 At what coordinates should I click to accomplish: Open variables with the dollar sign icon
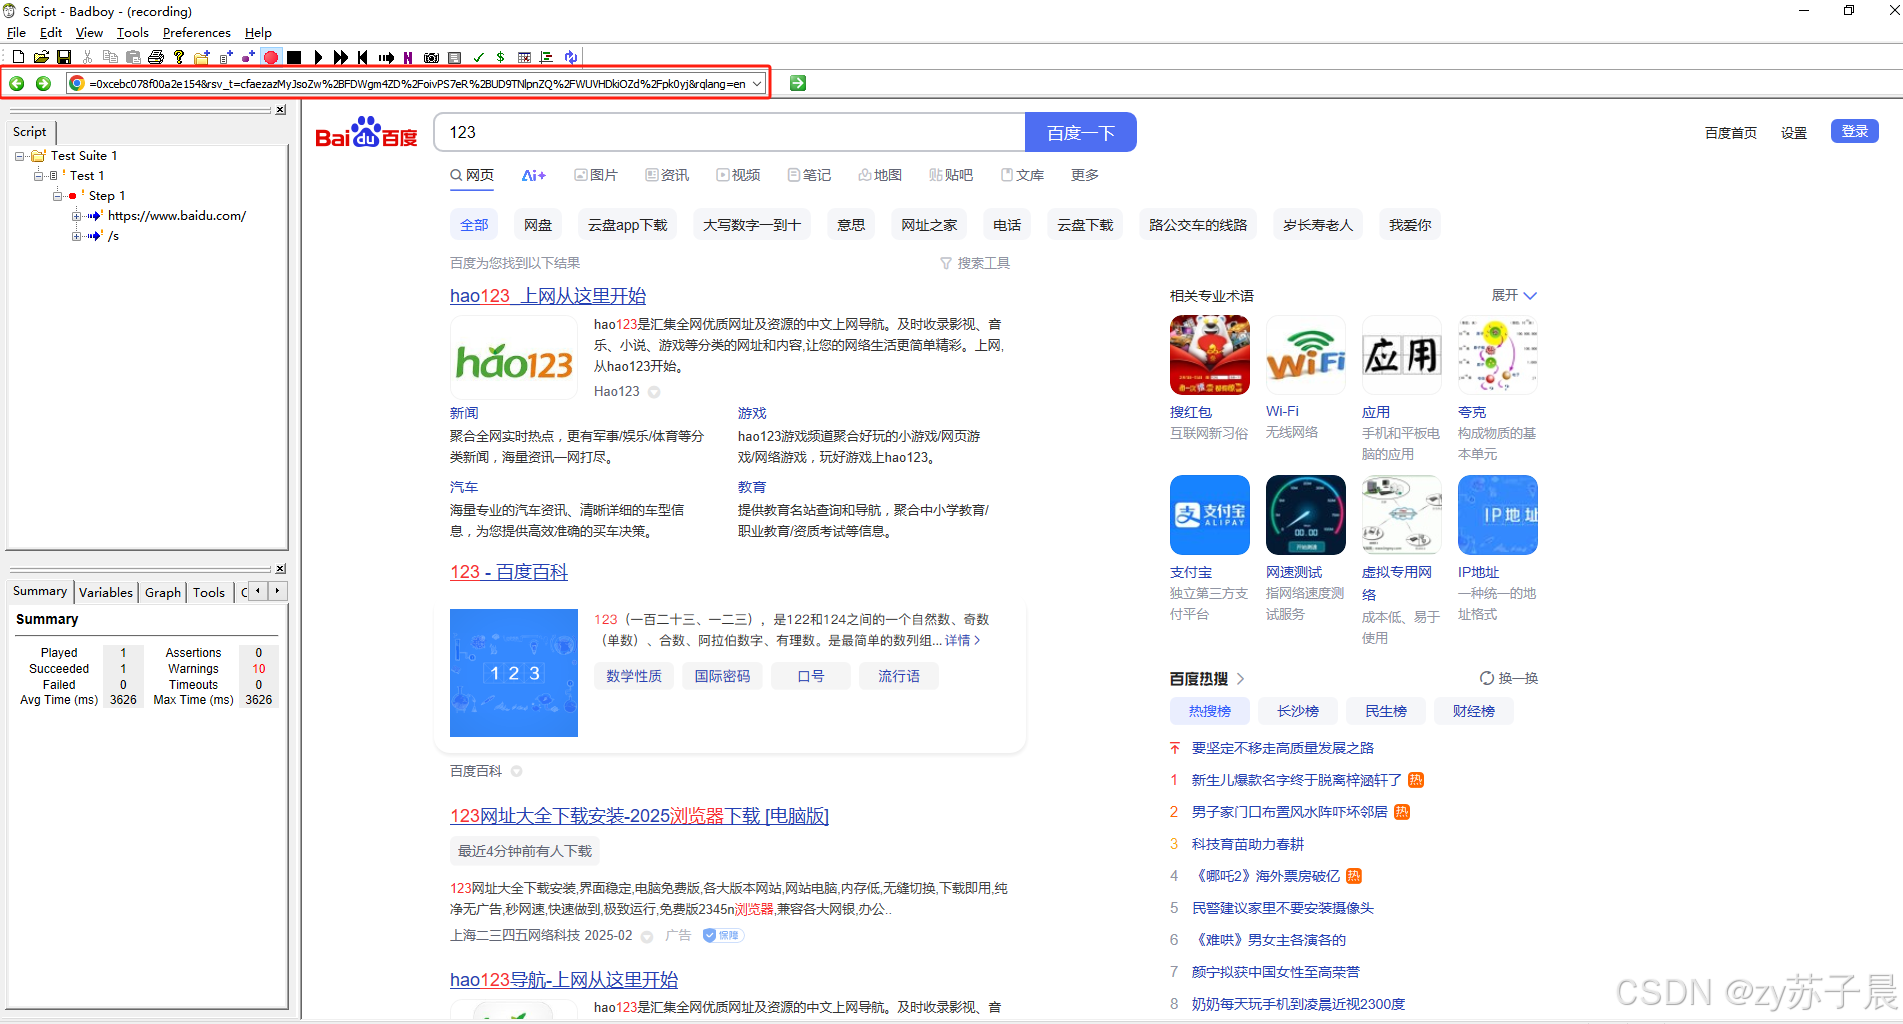[500, 57]
